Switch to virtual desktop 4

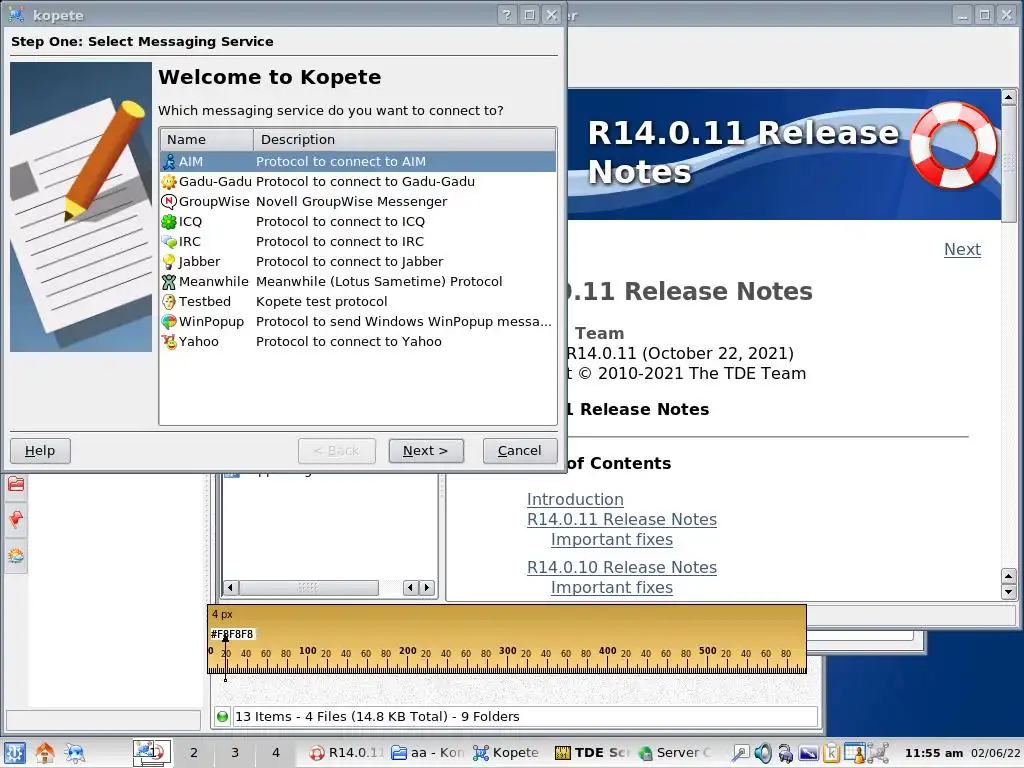click(x=276, y=753)
